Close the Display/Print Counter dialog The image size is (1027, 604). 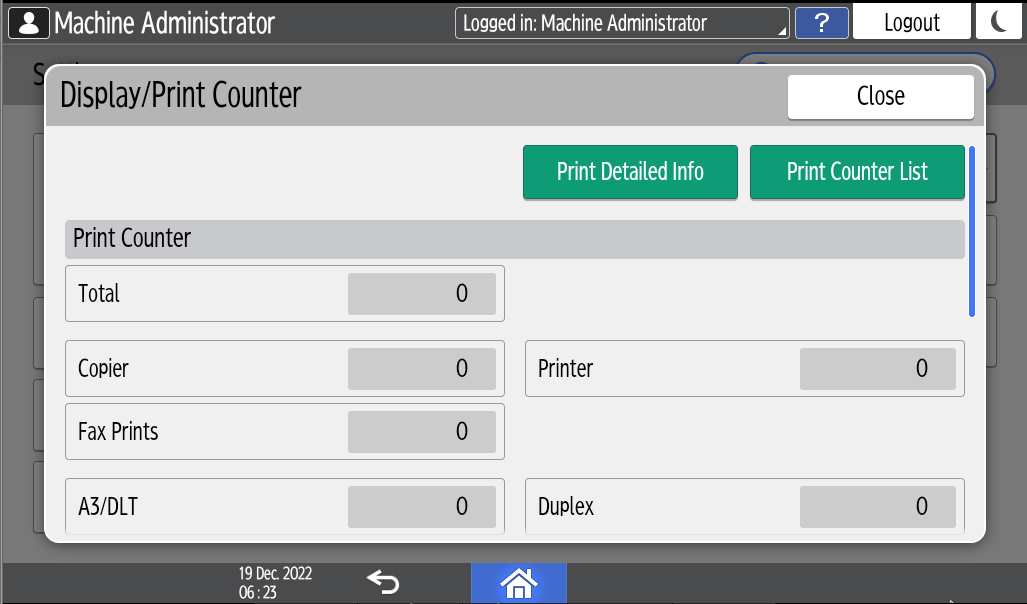tap(880, 97)
